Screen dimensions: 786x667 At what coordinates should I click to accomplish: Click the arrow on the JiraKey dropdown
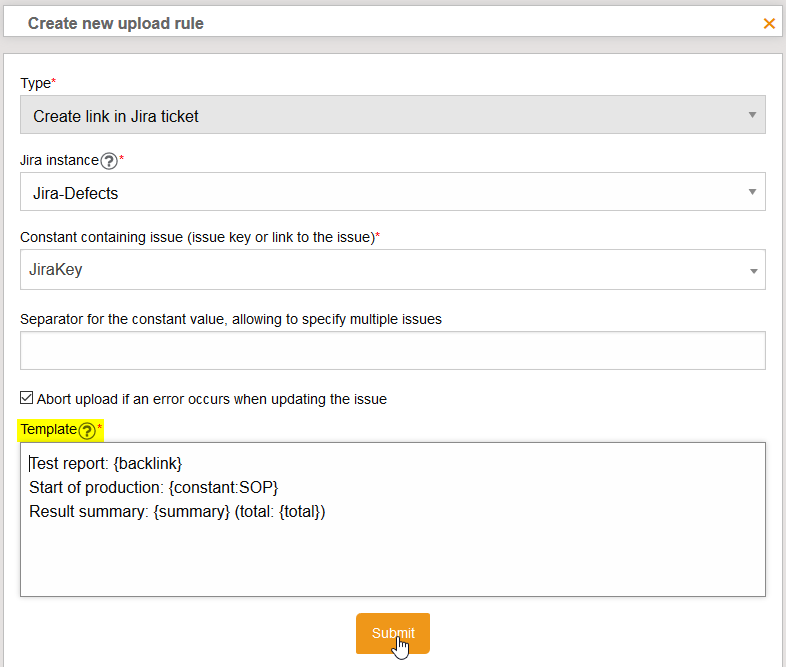[752, 271]
